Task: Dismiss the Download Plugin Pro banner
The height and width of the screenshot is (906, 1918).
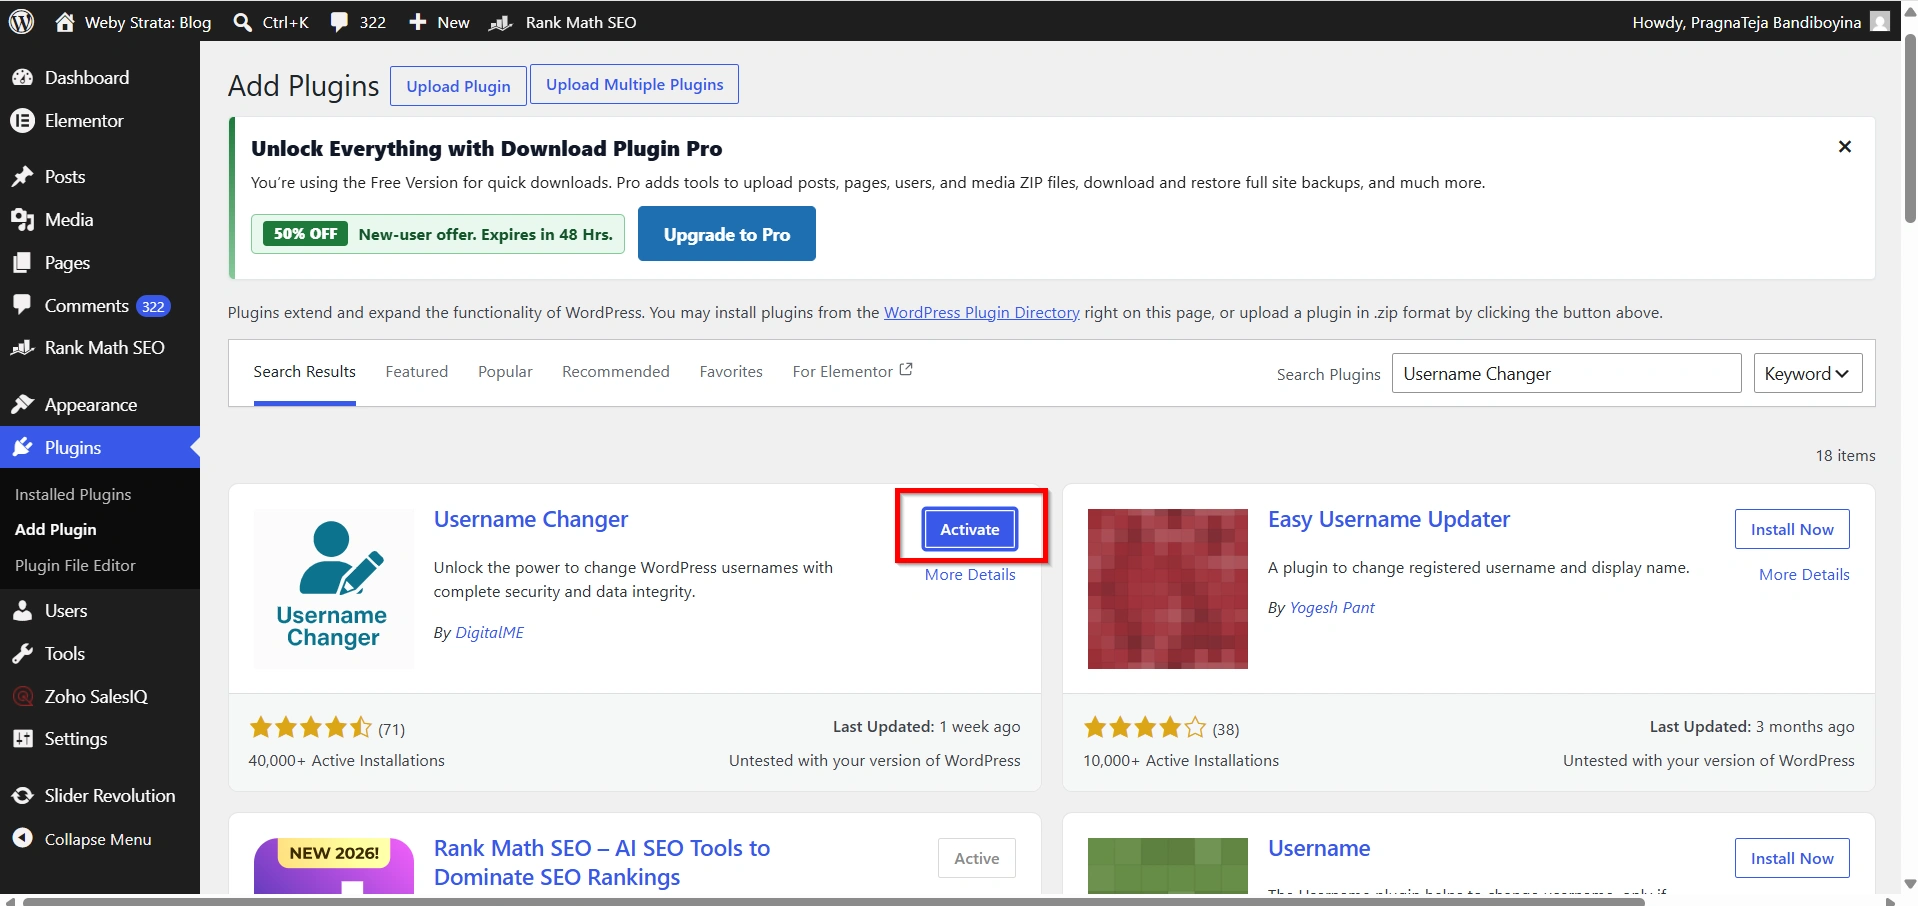Action: 1845,147
